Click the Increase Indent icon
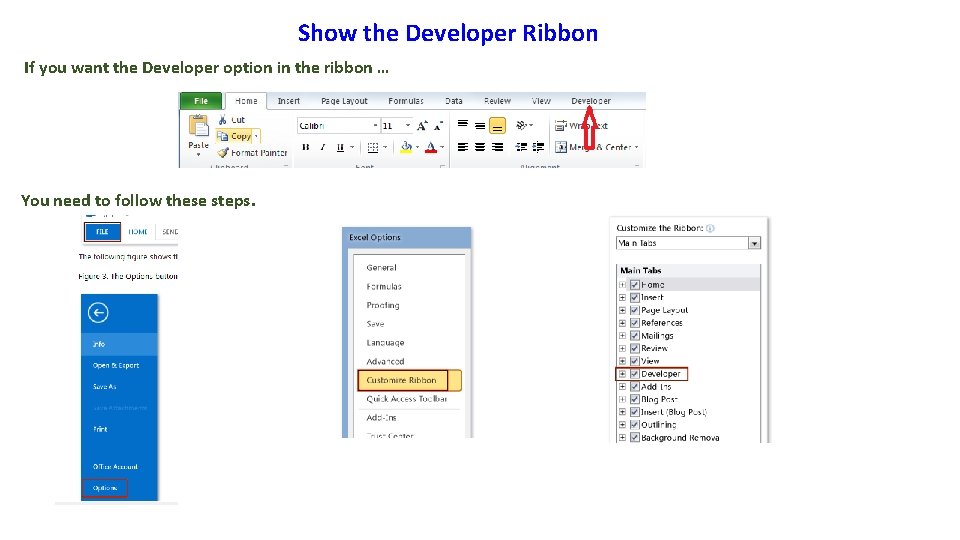Viewport: 960px width, 540px height. [x=538, y=147]
